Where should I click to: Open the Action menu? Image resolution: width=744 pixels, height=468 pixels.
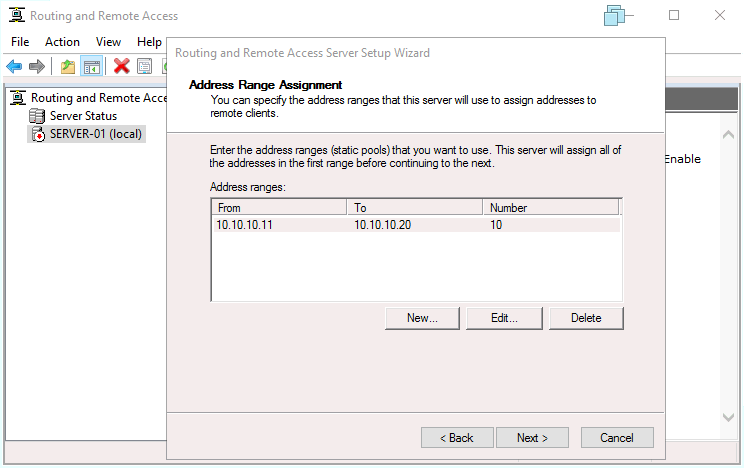coord(62,41)
